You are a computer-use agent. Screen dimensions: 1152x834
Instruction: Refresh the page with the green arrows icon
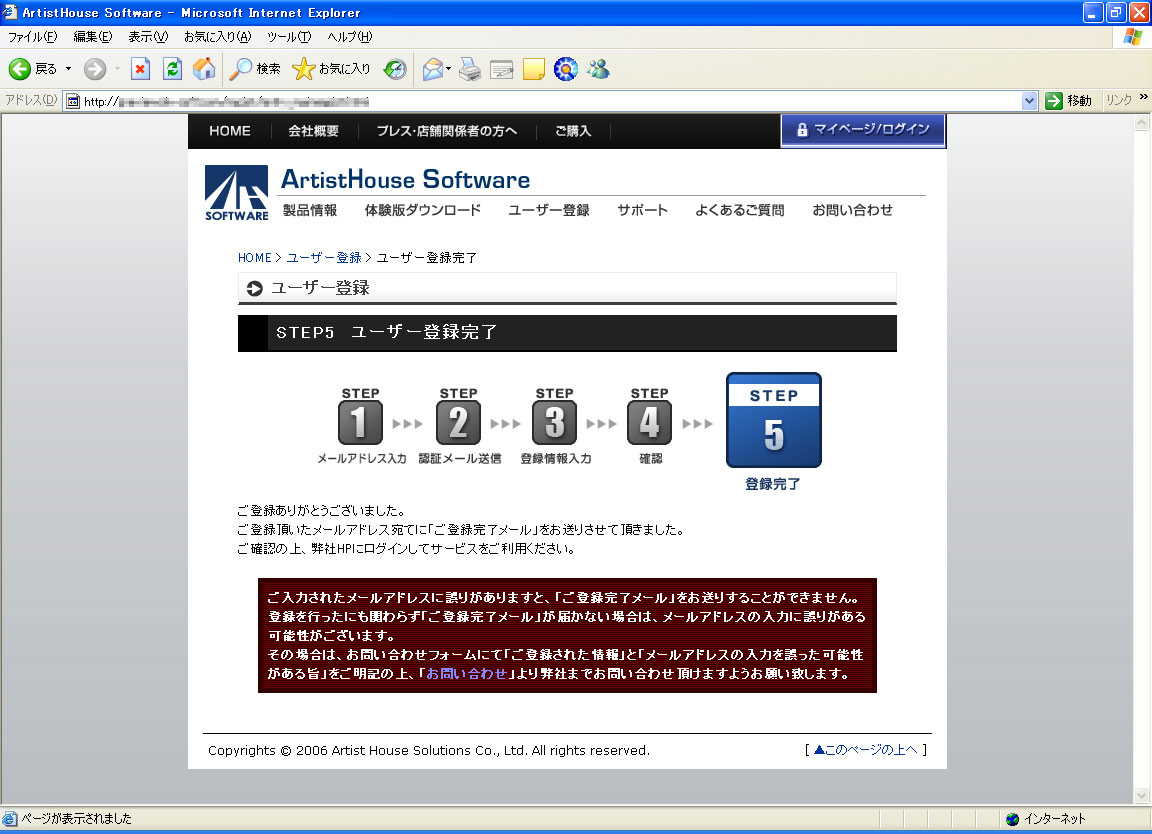(x=173, y=69)
